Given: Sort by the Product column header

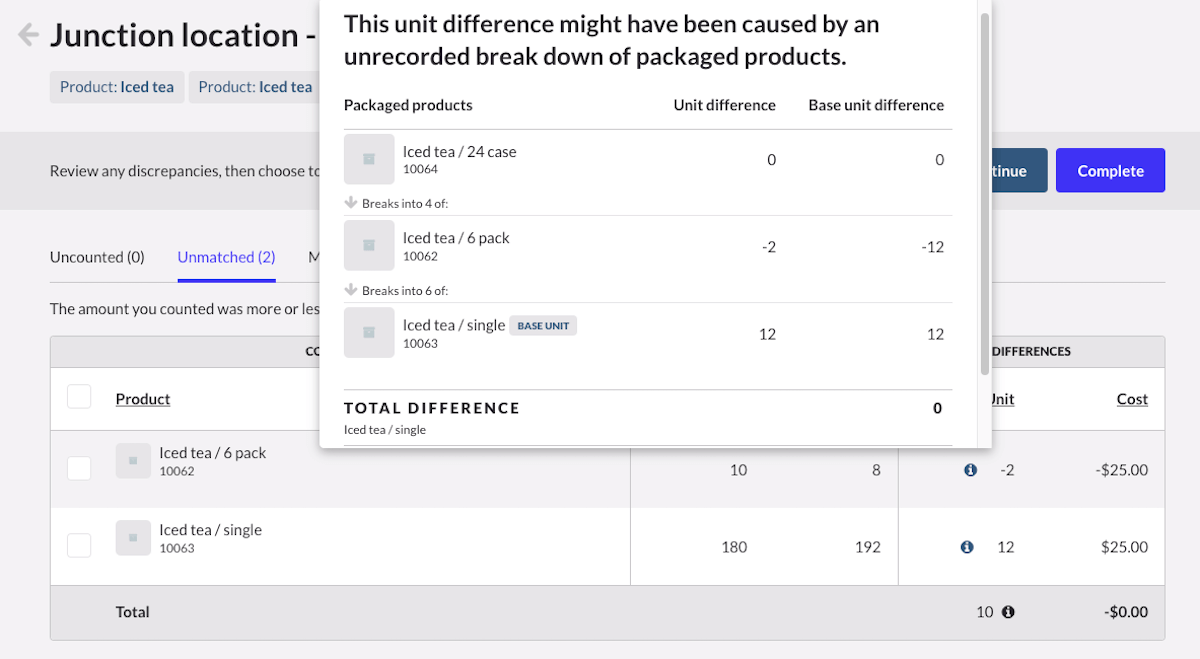Looking at the screenshot, I should click(x=143, y=399).
